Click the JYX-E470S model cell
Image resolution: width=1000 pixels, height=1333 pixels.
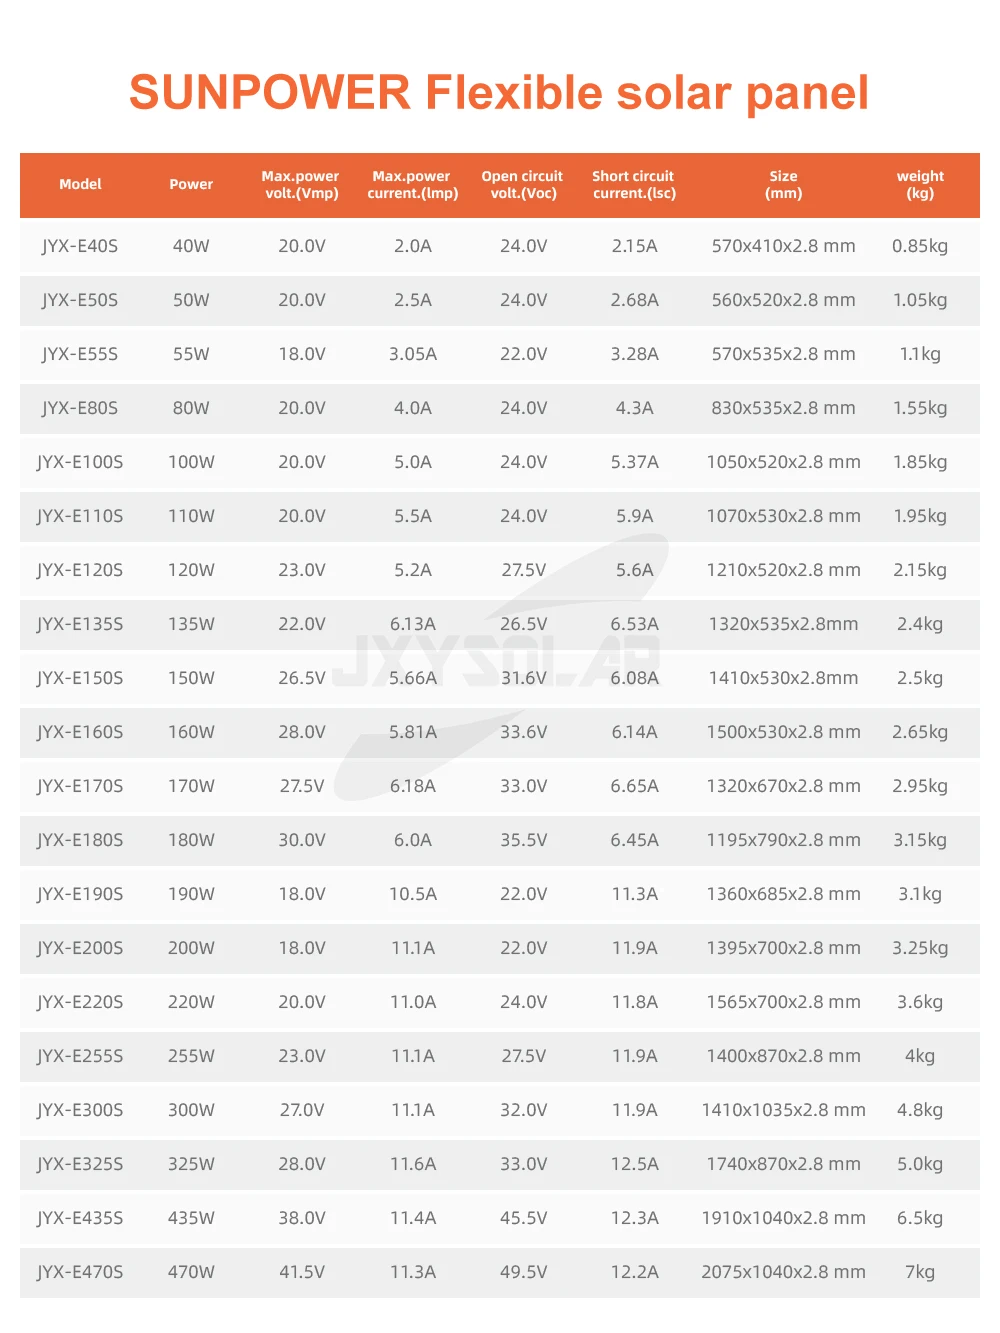[80, 1272]
